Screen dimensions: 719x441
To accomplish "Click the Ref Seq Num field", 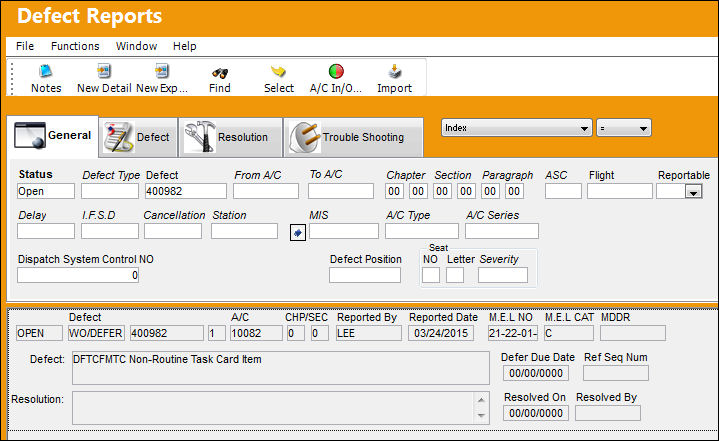I will click(616, 373).
